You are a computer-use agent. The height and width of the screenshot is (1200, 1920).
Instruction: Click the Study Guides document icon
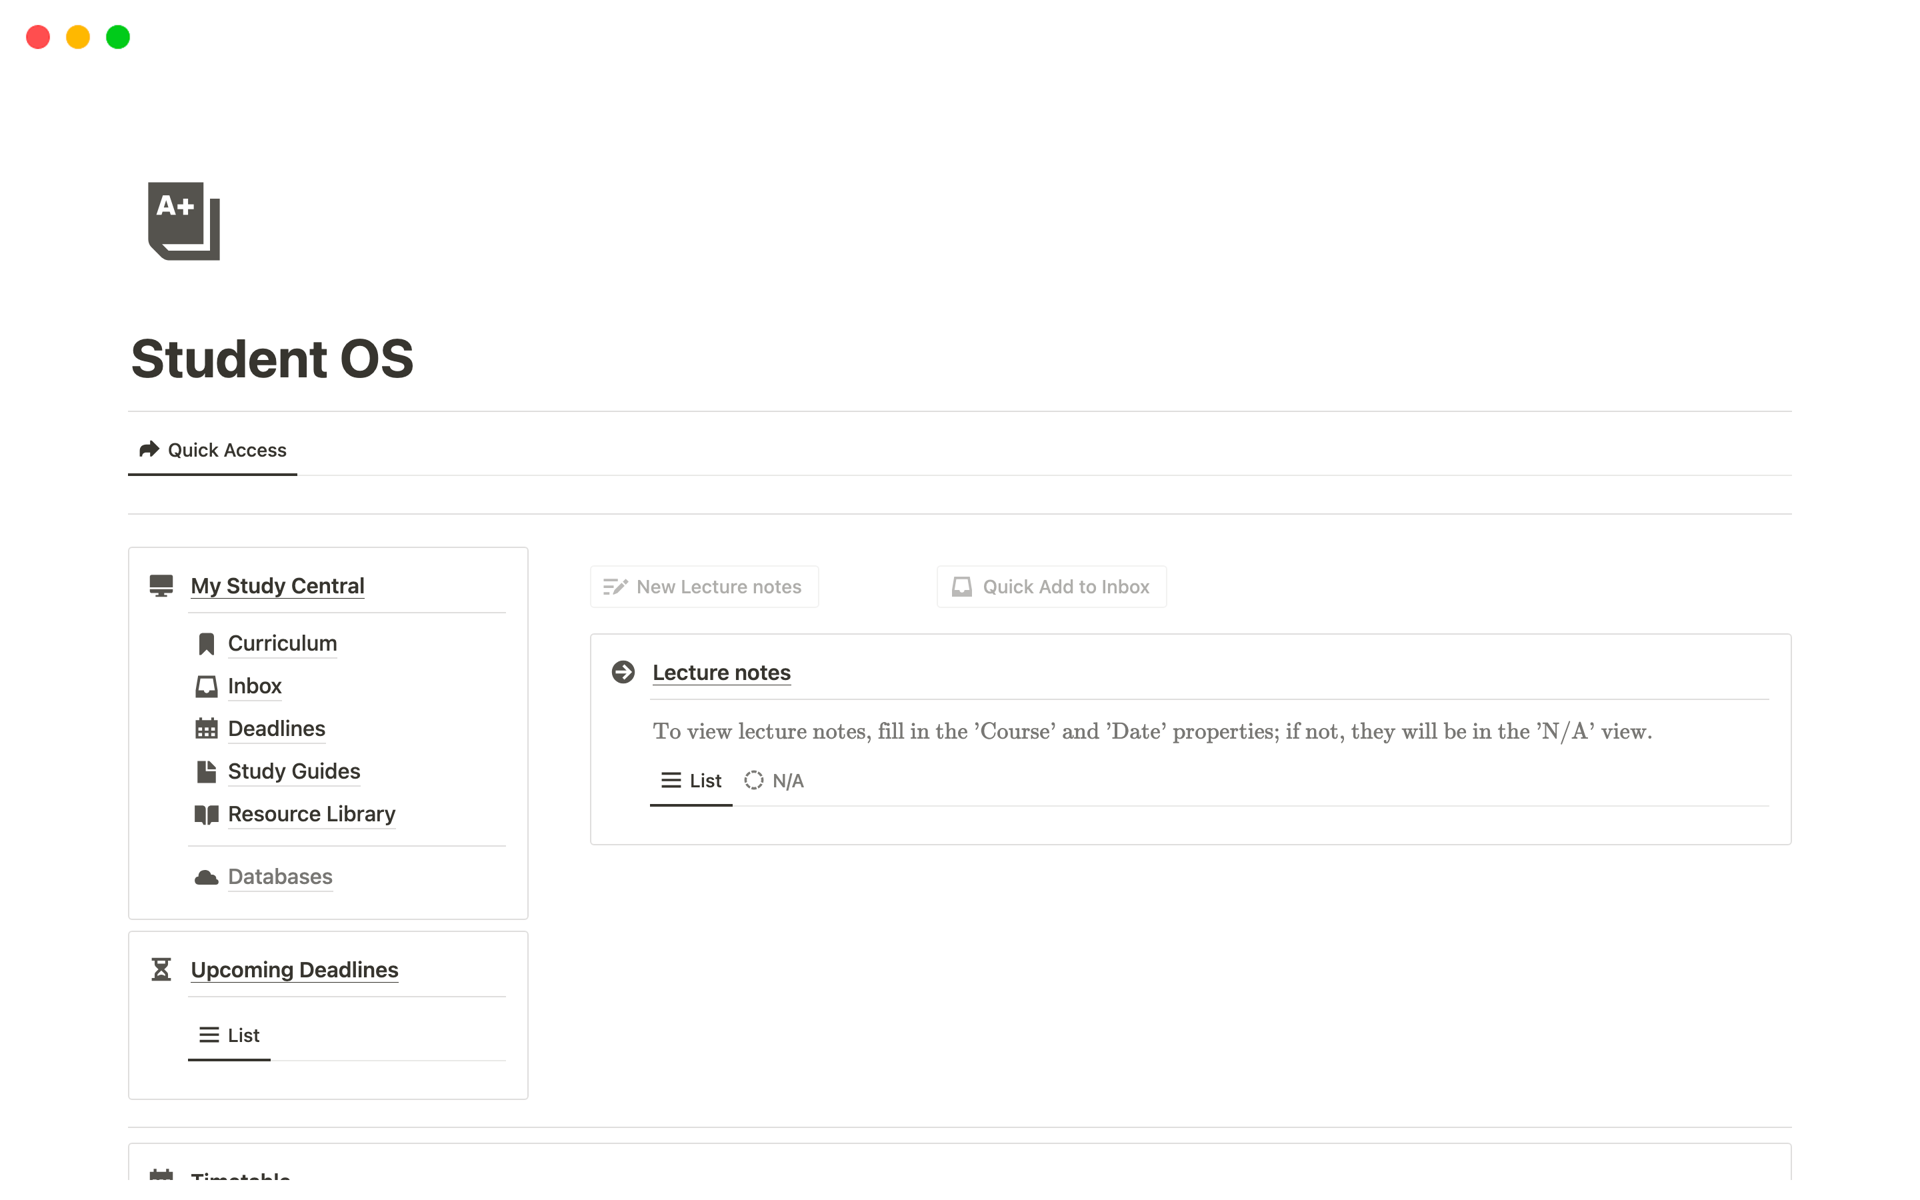[206, 770]
